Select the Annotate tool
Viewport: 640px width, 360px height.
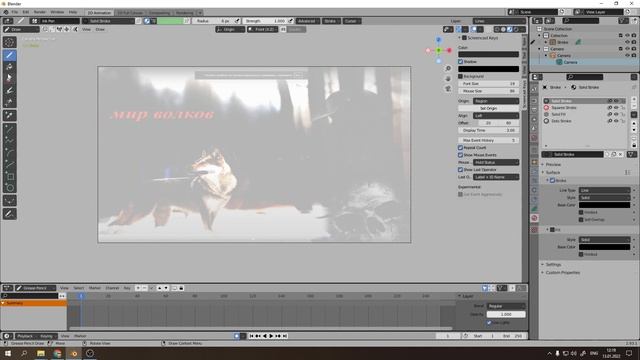(x=9, y=214)
